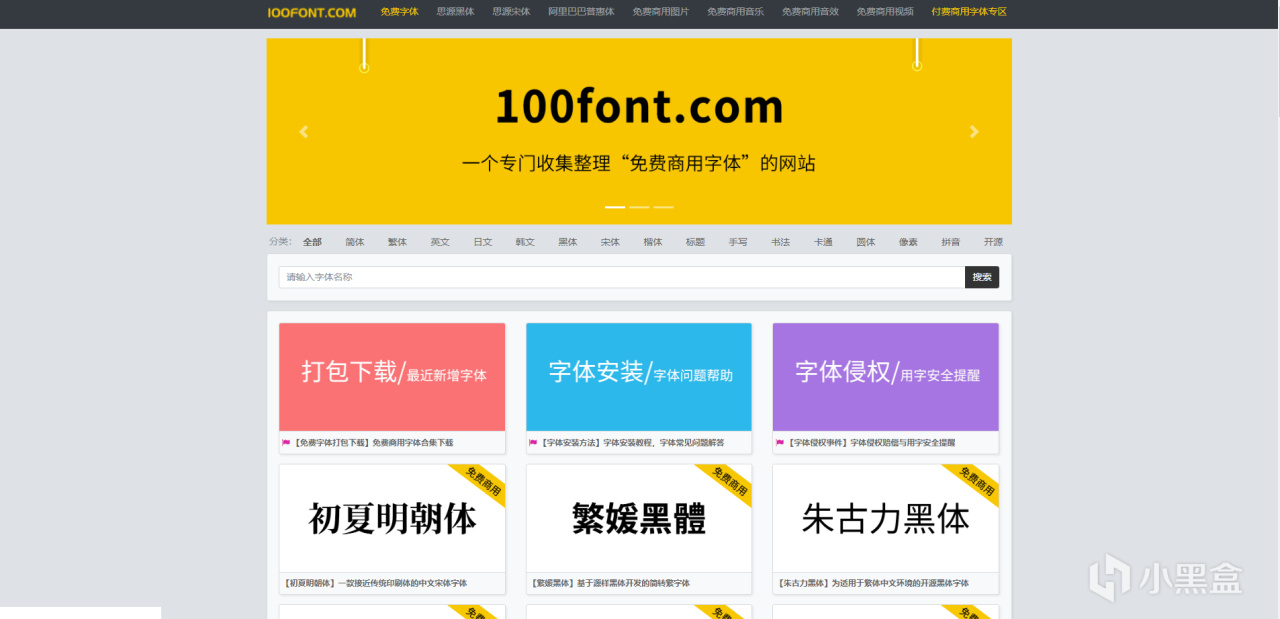Screen dimensions: 1280x619
Task: Select the first carousel indicator
Action: pos(615,207)
